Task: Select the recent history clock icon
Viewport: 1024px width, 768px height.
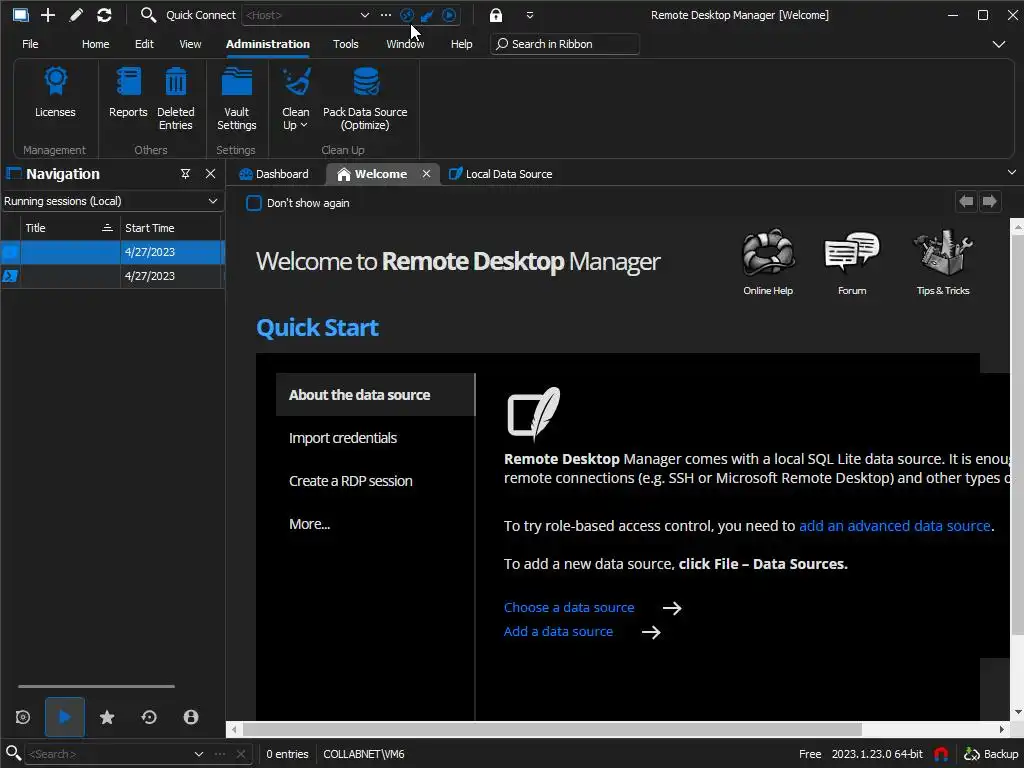Action: [149, 717]
